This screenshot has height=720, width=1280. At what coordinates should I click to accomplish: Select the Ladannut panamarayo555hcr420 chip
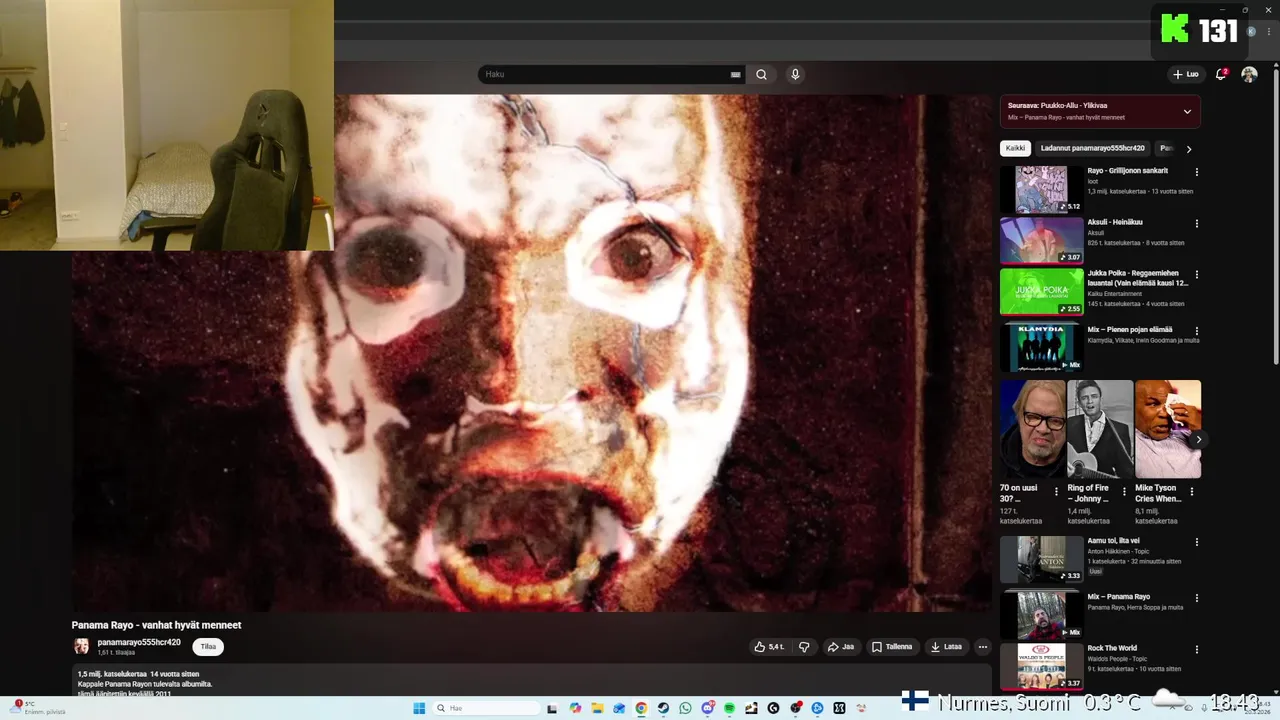[1092, 148]
